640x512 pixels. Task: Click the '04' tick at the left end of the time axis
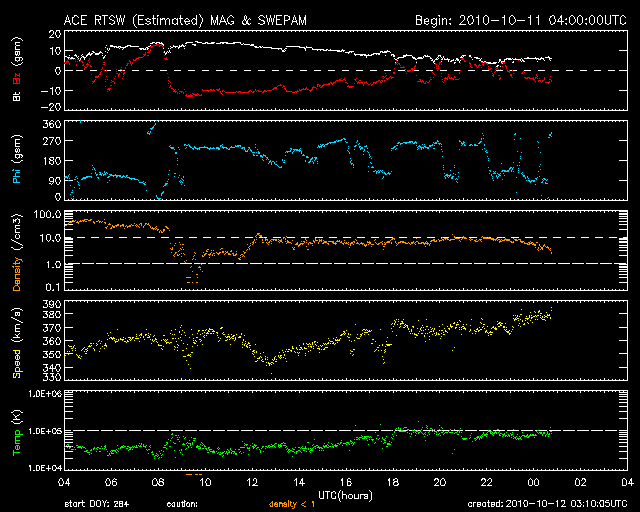coord(64,482)
